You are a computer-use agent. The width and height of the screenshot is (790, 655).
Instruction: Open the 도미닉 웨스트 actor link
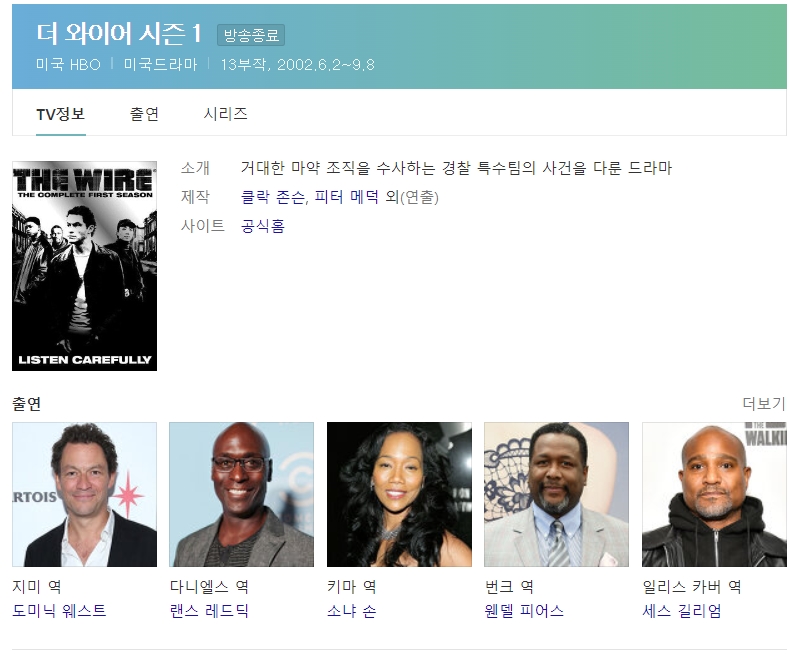[x=59, y=611]
